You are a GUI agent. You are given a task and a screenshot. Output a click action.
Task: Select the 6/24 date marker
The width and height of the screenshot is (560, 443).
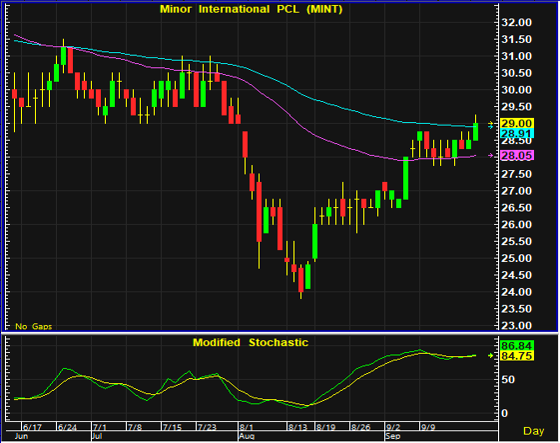67,427
